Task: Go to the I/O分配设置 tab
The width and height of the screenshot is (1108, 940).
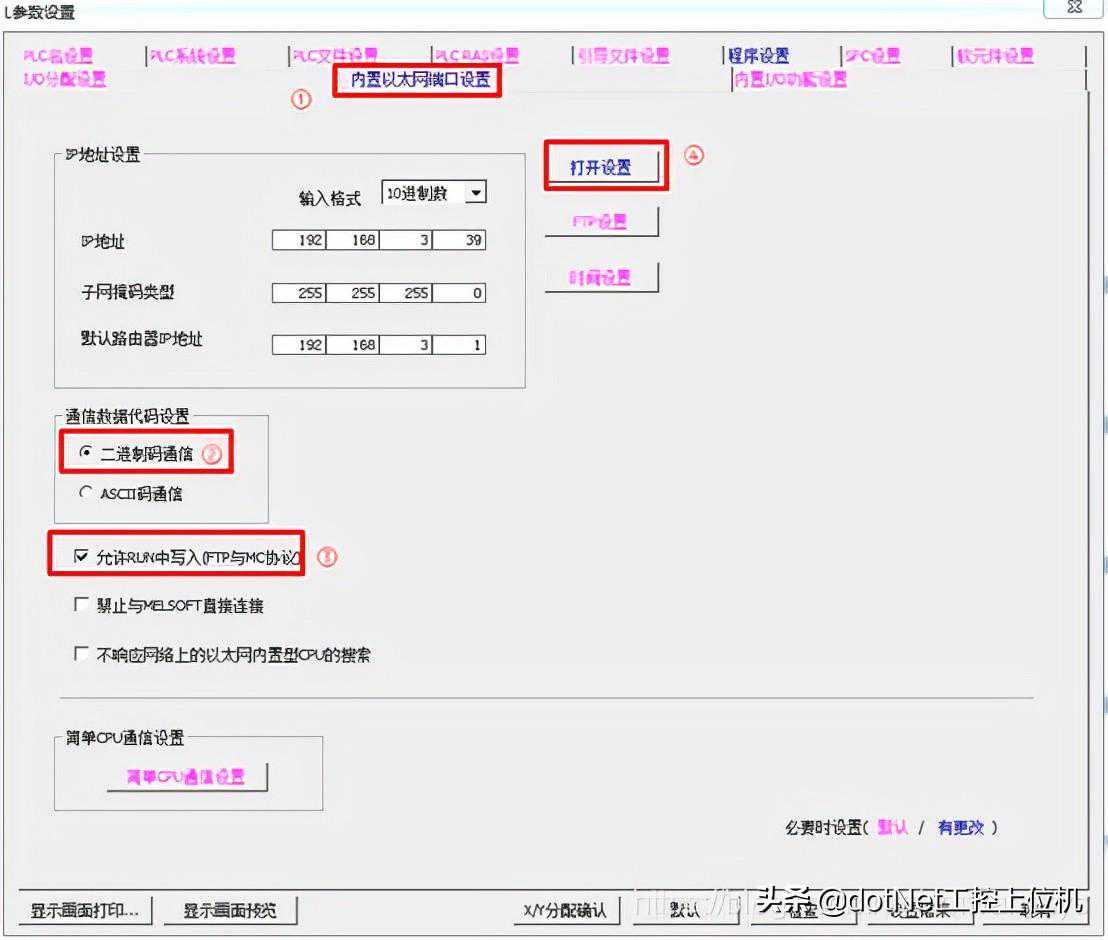Action: click(x=65, y=79)
